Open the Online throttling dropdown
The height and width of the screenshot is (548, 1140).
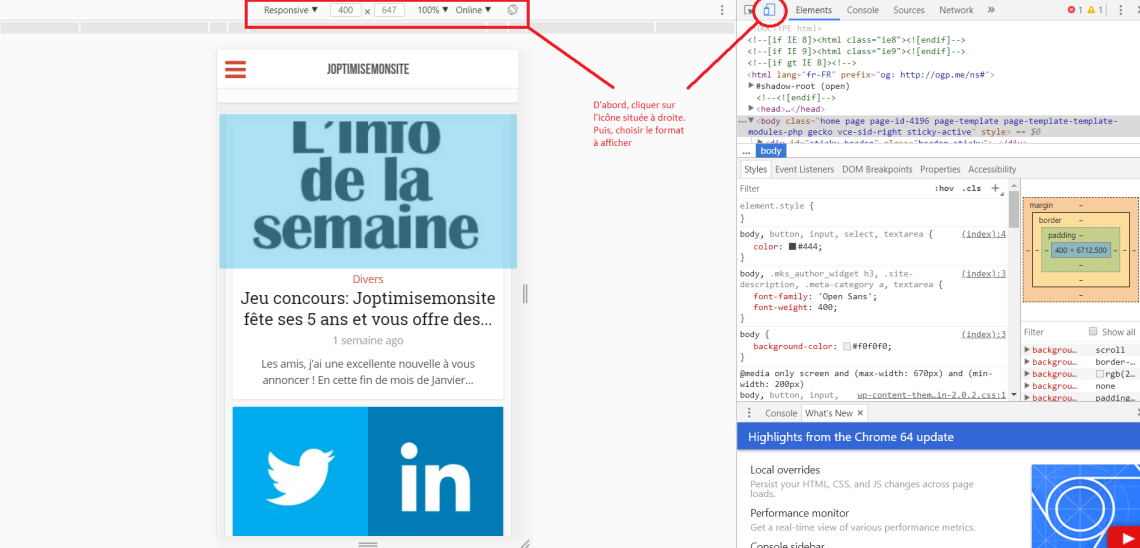pyautogui.click(x=473, y=10)
